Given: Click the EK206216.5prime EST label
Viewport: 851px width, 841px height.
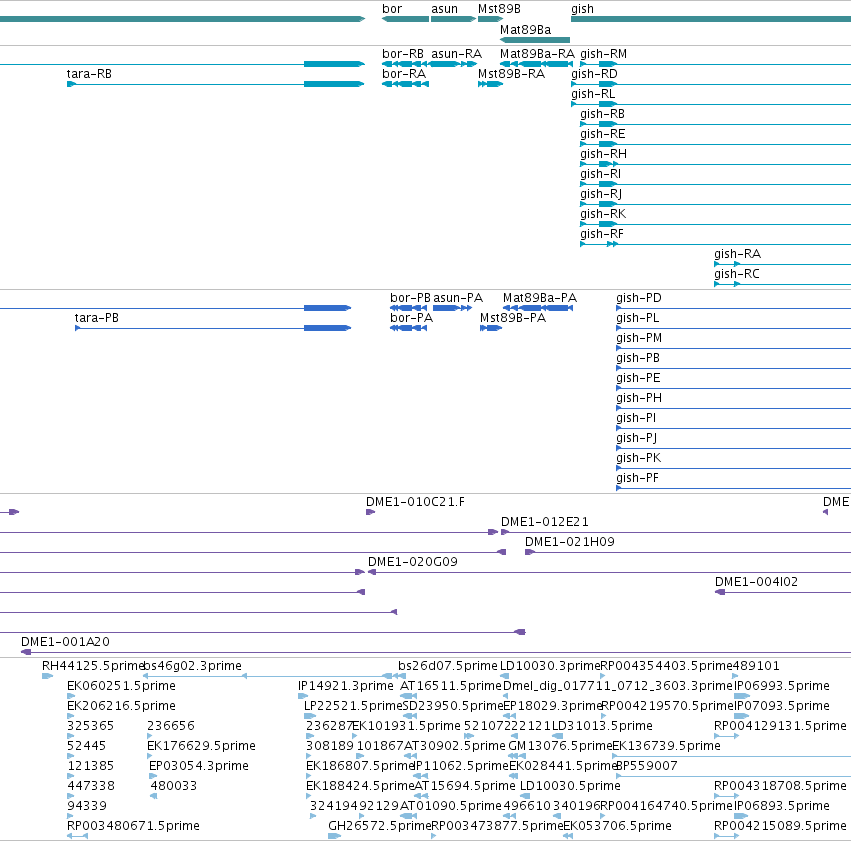Looking at the screenshot, I should pos(122,706).
